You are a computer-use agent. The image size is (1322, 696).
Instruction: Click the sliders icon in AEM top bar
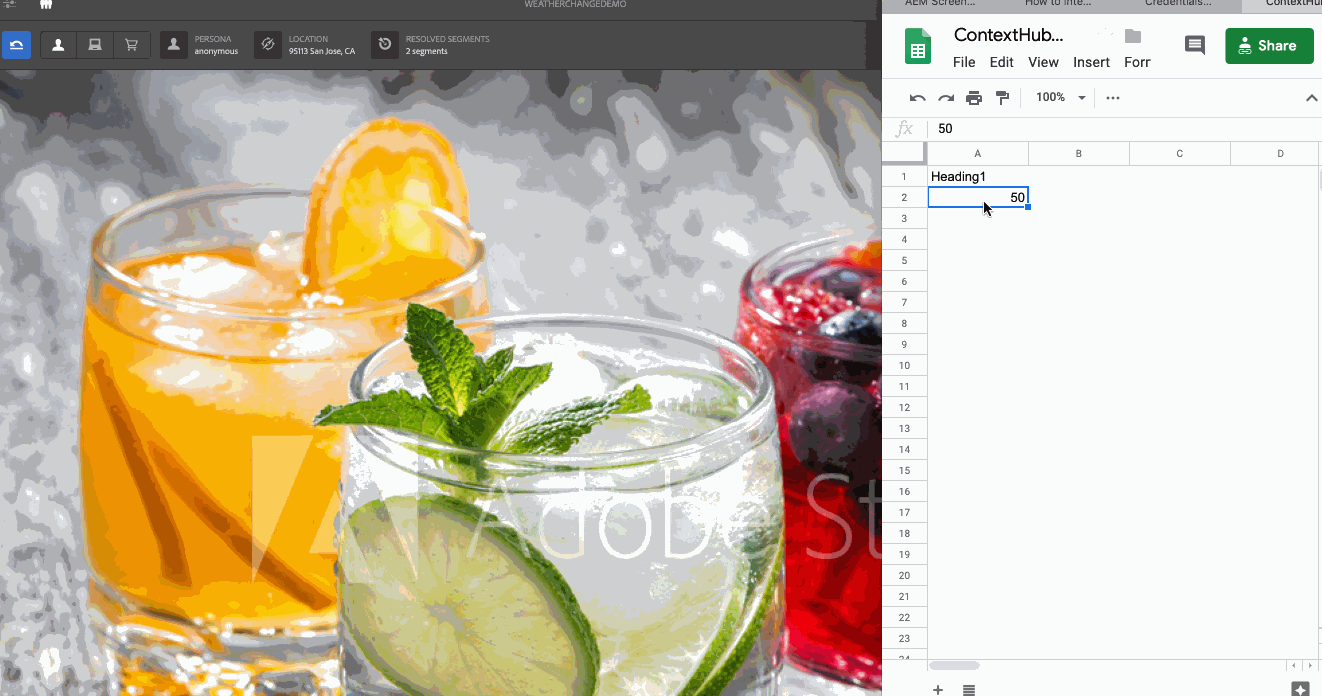click(x=9, y=4)
